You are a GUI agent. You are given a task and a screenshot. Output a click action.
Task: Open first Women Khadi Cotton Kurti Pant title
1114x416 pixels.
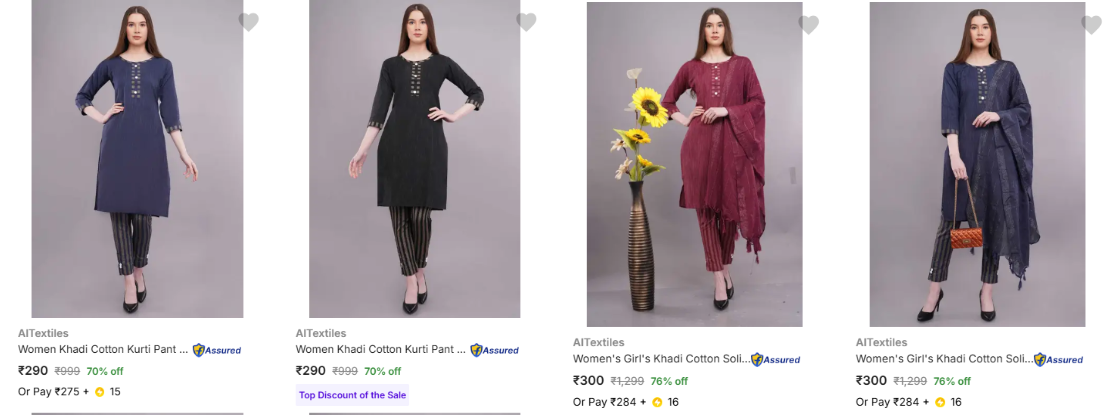point(103,350)
